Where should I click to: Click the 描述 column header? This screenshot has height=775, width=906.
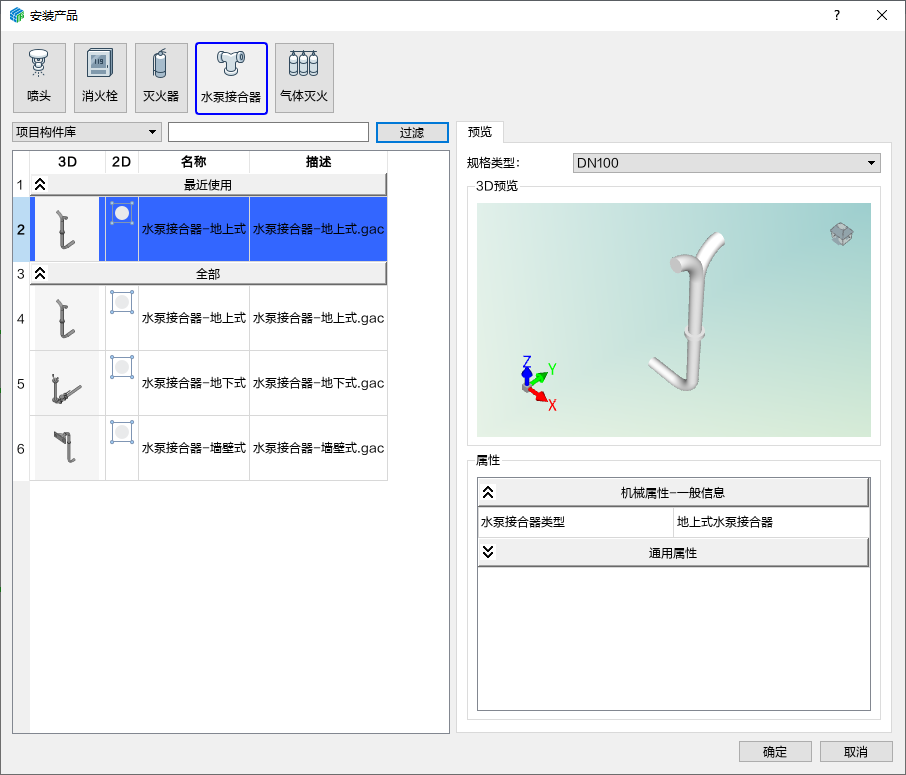pyautogui.click(x=318, y=162)
